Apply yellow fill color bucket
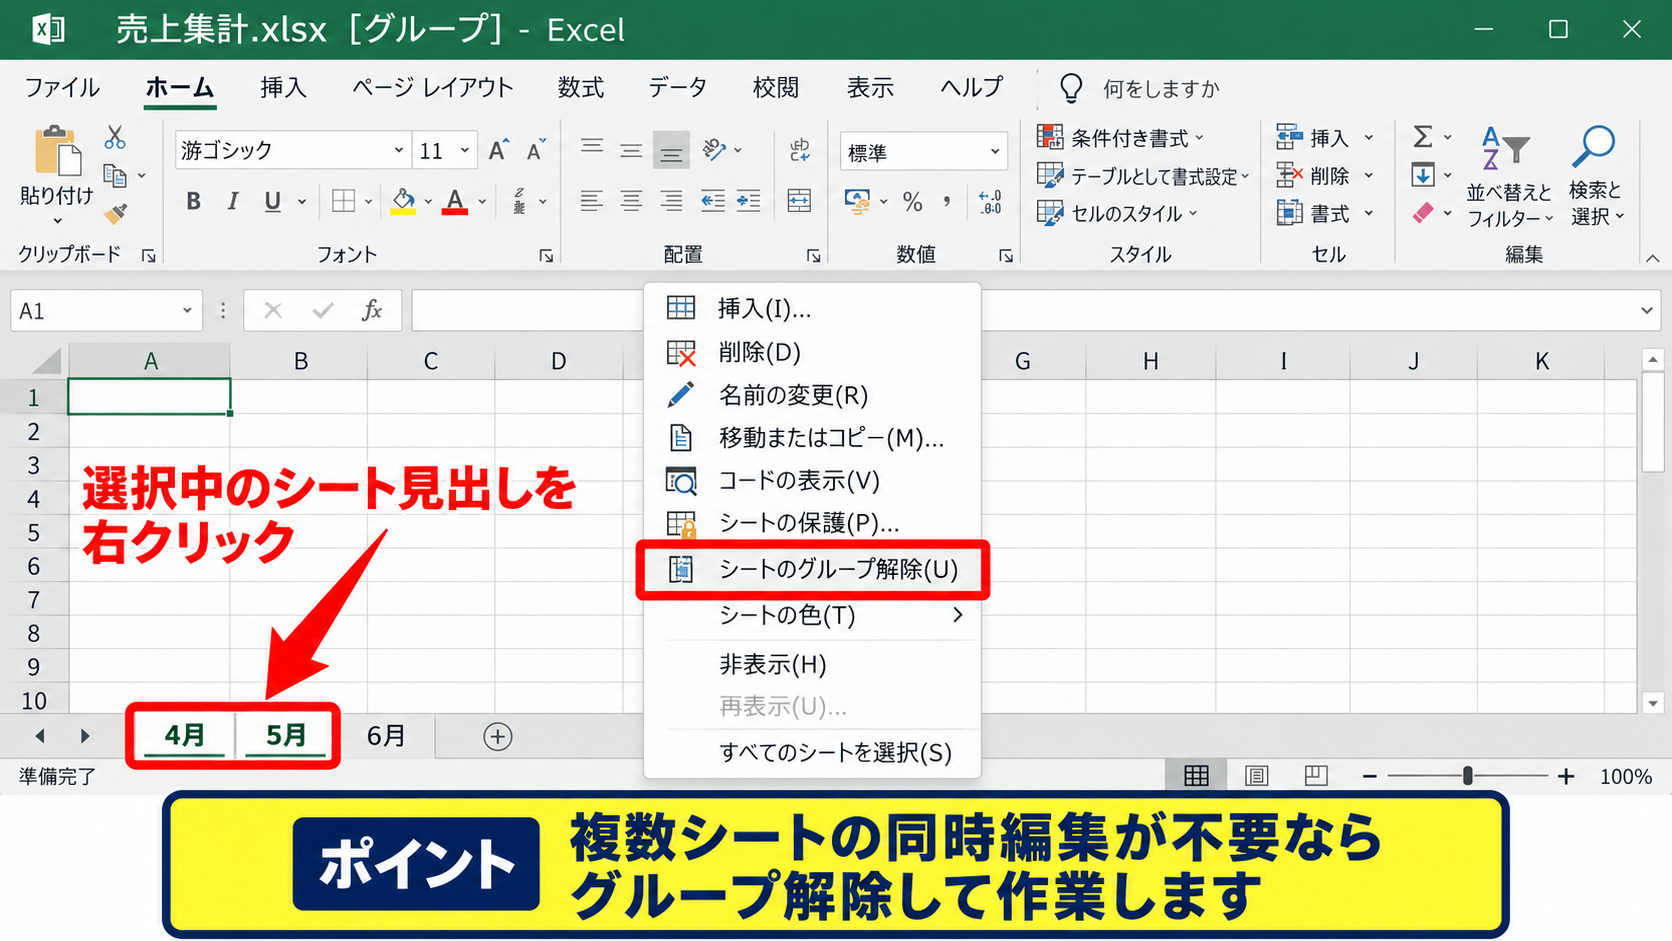Viewport: 1672px width, 941px height. (403, 201)
